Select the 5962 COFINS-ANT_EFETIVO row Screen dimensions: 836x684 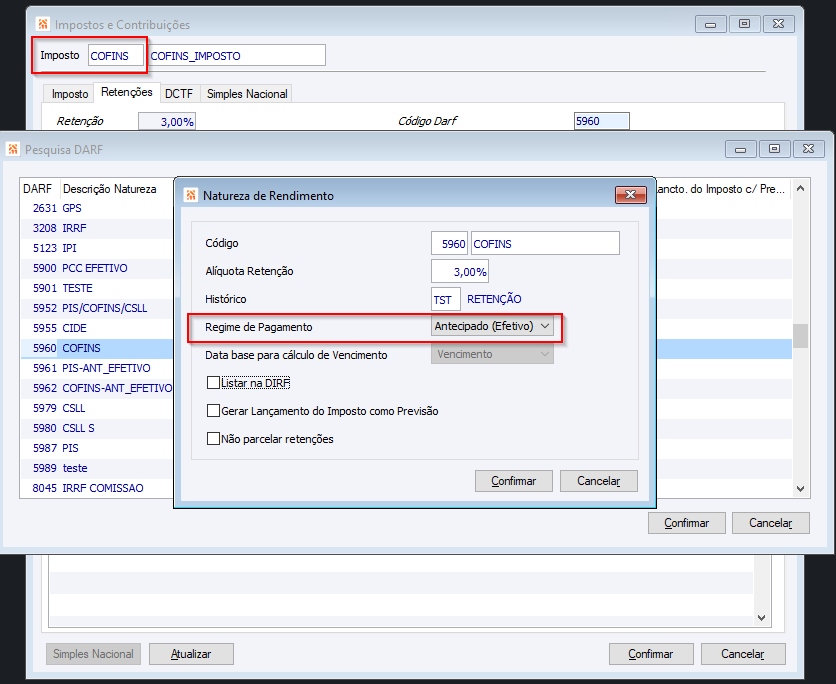[x=97, y=388]
